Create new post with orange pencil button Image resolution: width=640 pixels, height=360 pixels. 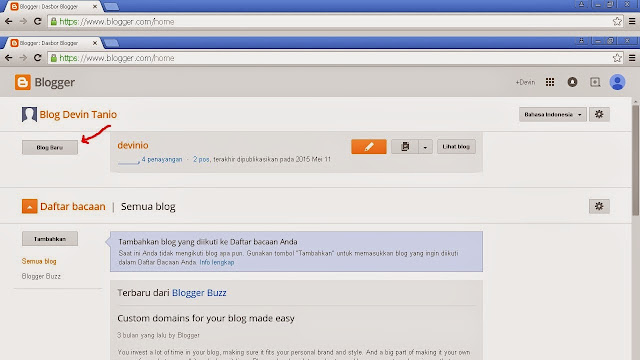[x=369, y=147]
